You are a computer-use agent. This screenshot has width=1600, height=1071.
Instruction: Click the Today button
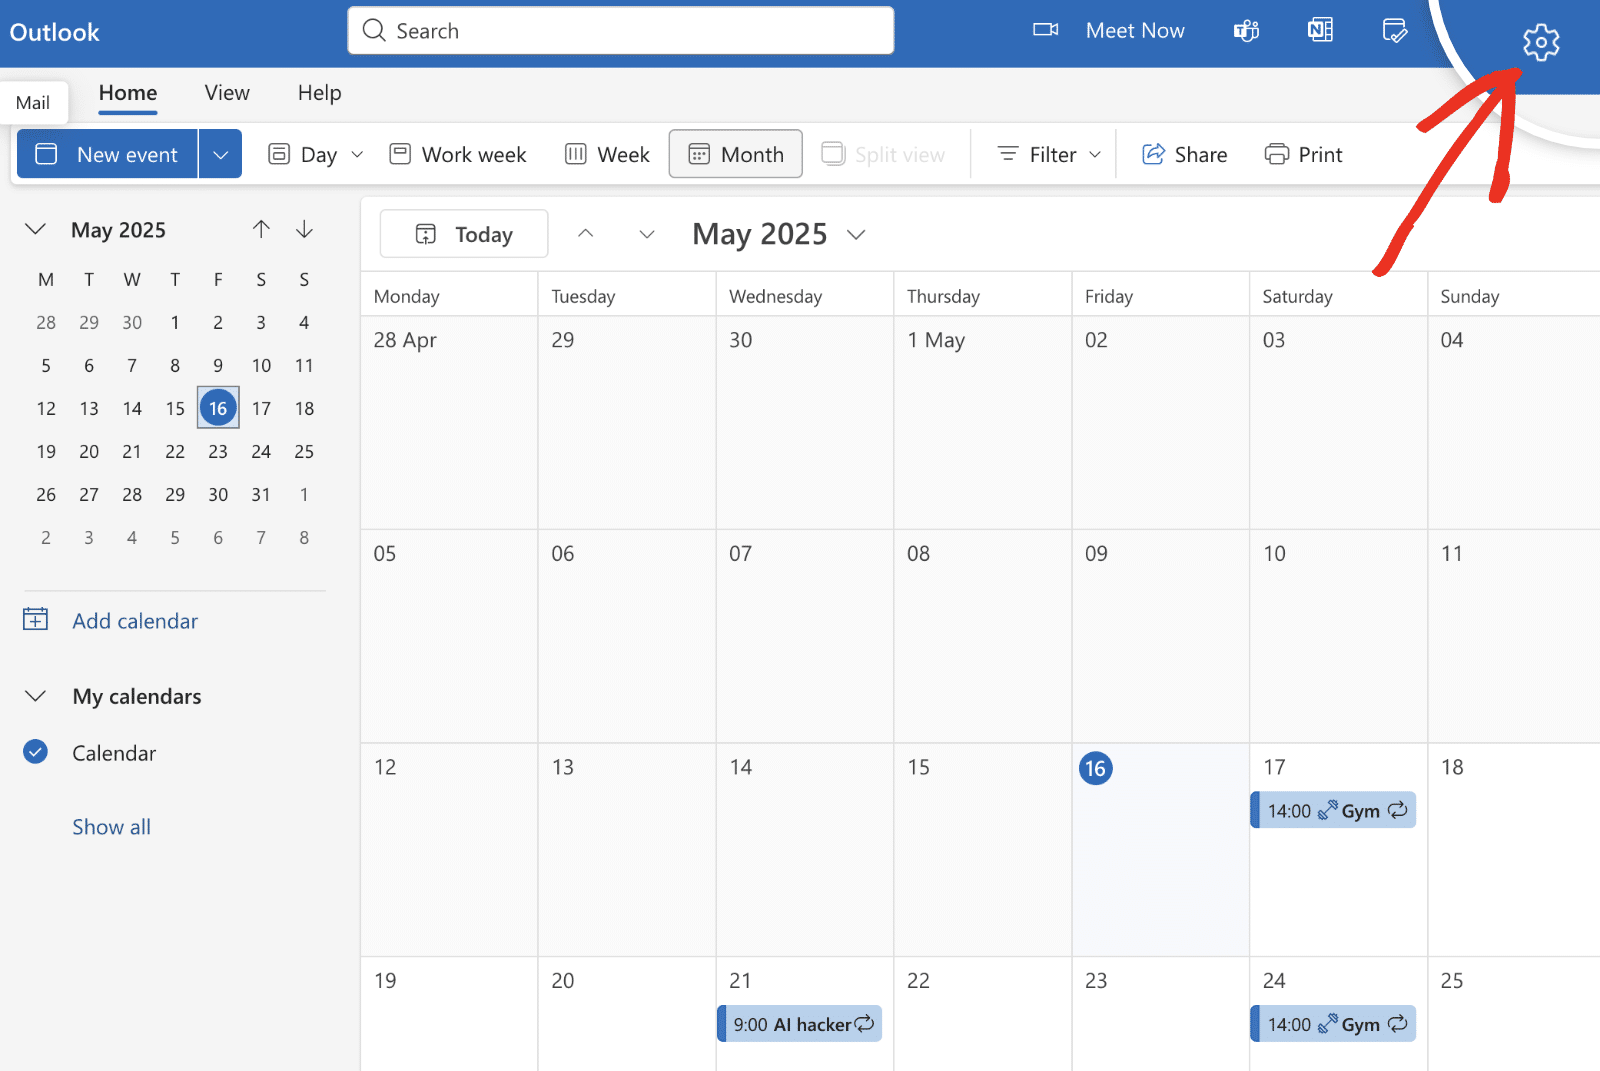pyautogui.click(x=464, y=234)
